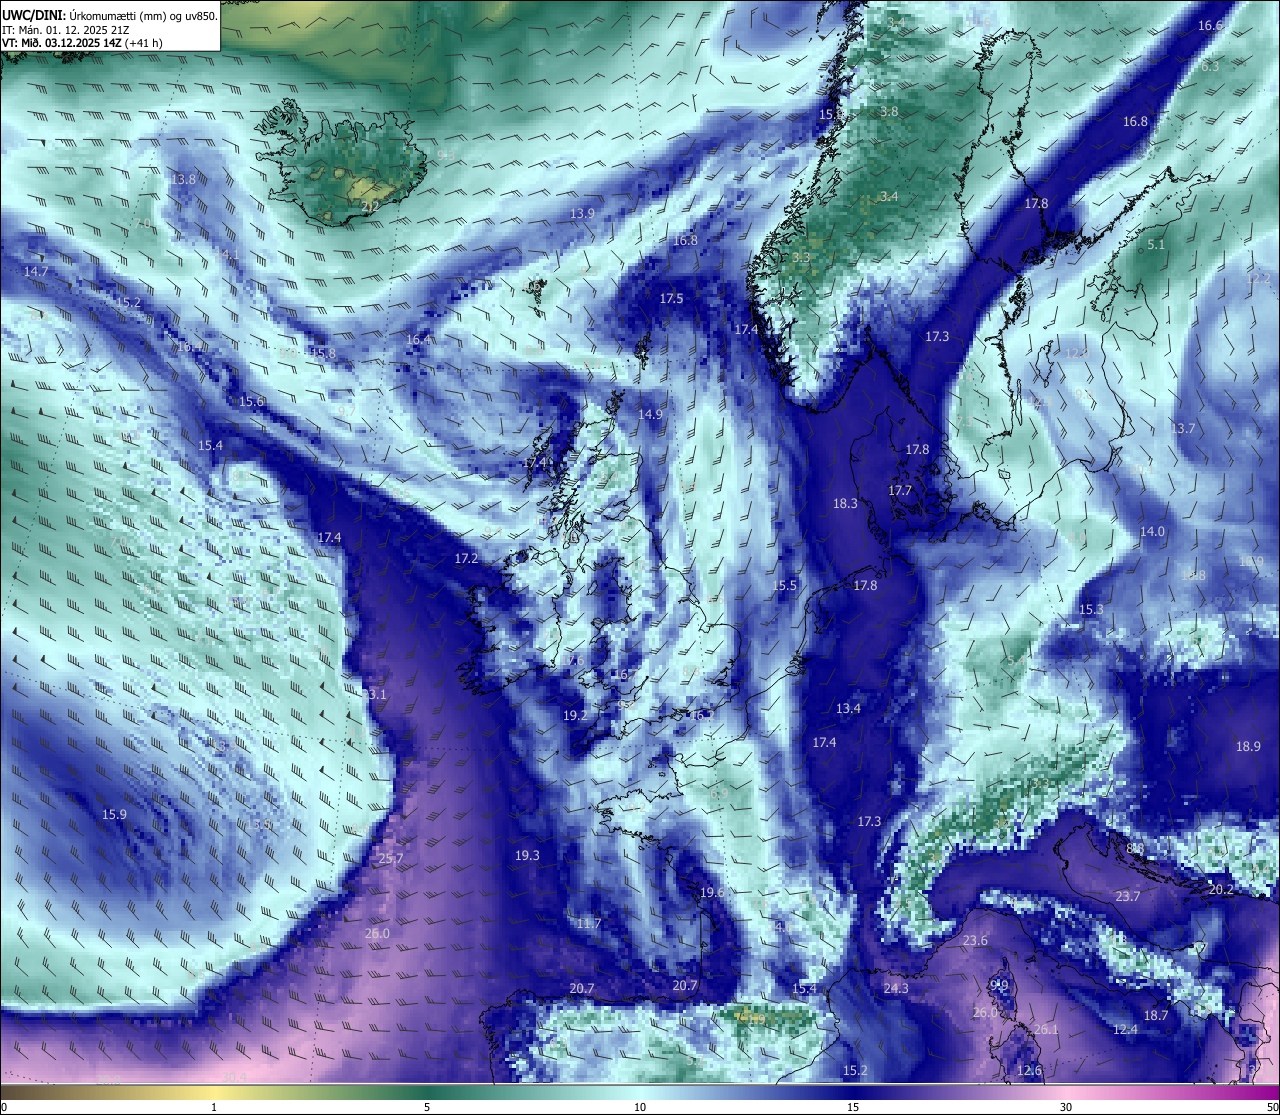Image resolution: width=1280 pixels, height=1115 pixels.
Task: Click the value 5.1 over Finland
Action: (x=1156, y=244)
